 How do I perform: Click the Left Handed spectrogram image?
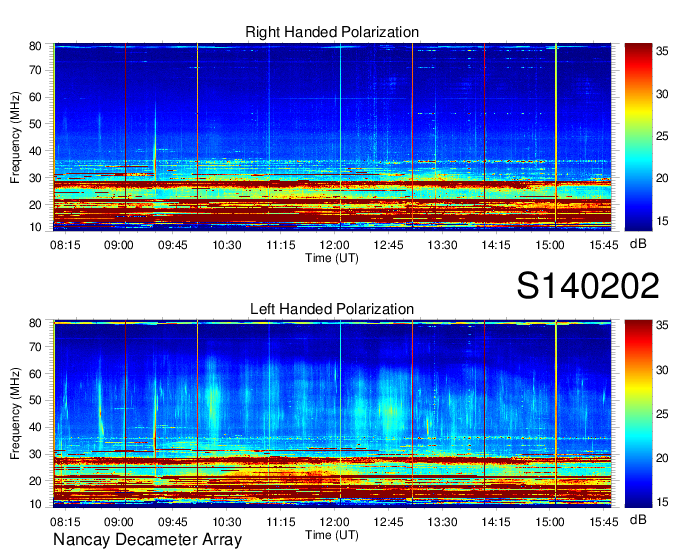tap(332, 414)
